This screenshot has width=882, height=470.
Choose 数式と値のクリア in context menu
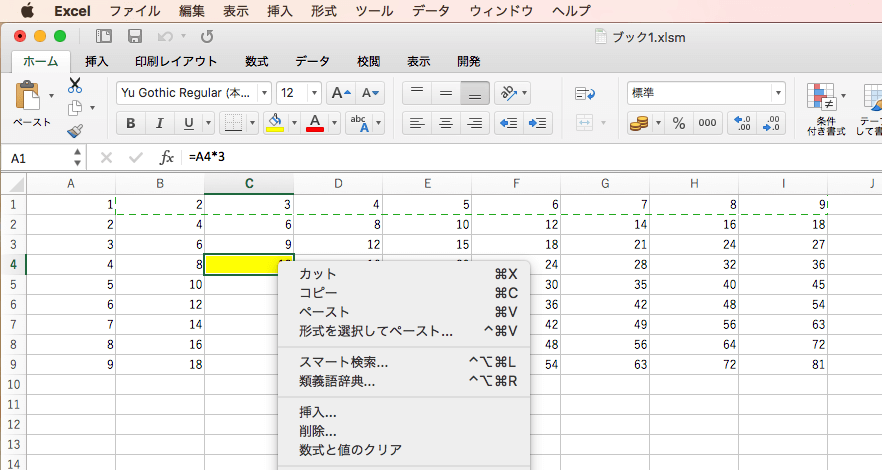tap(404, 450)
